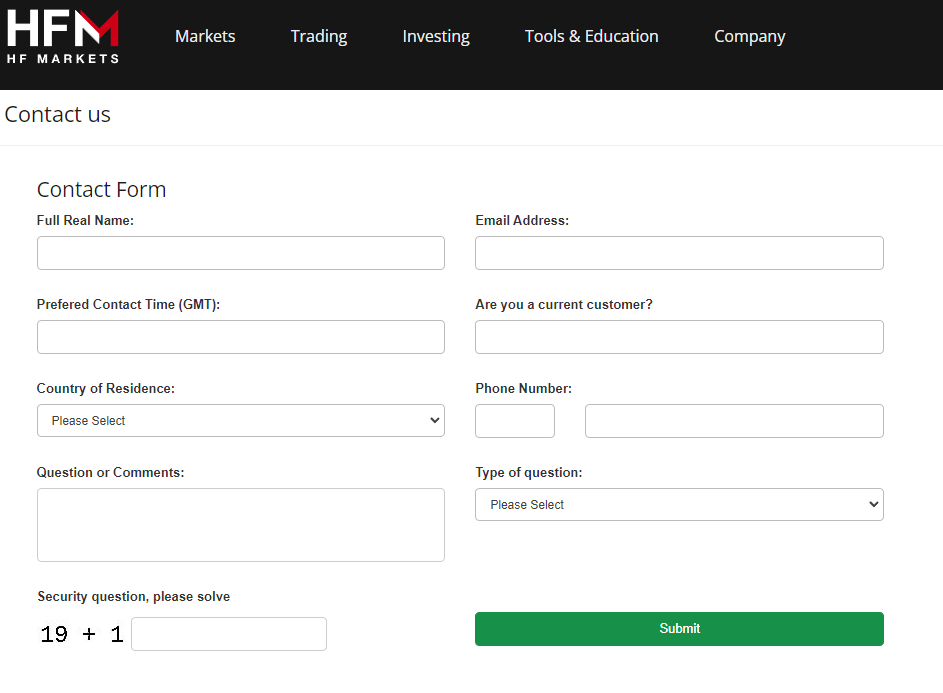This screenshot has width=943, height=693.
Task: Open the Company menu
Action: pyautogui.click(x=749, y=36)
